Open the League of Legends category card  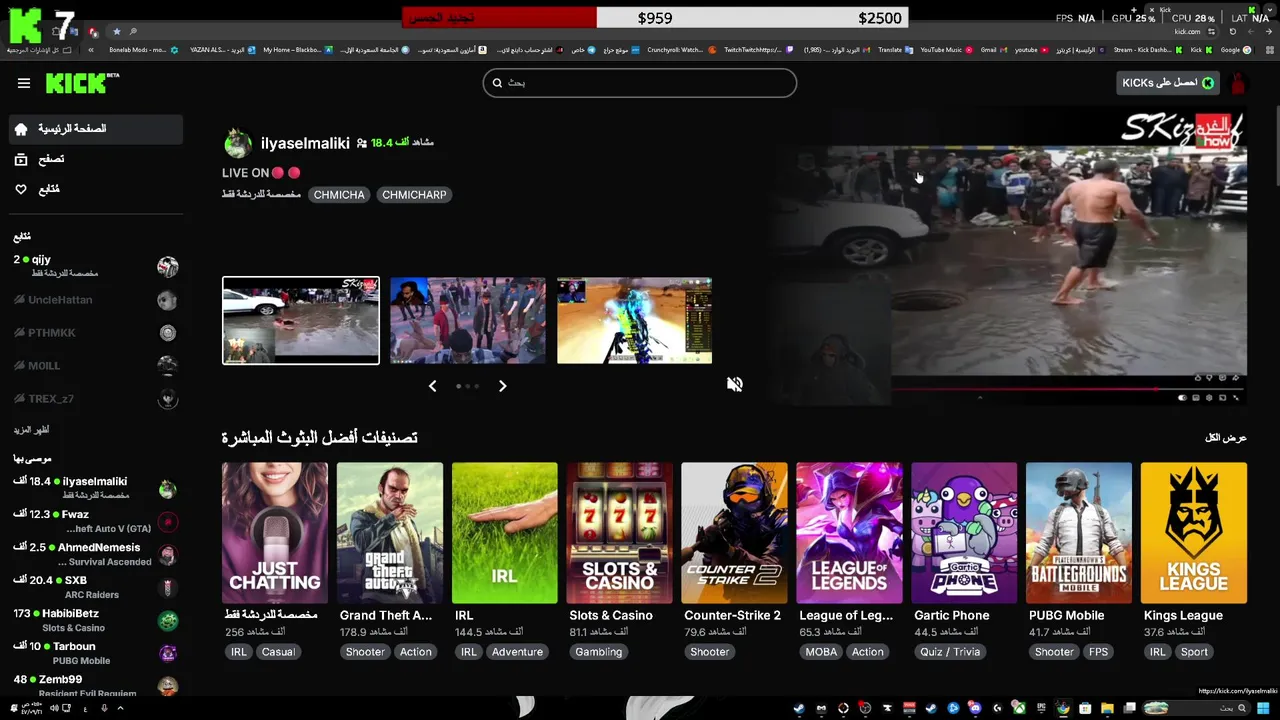849,533
